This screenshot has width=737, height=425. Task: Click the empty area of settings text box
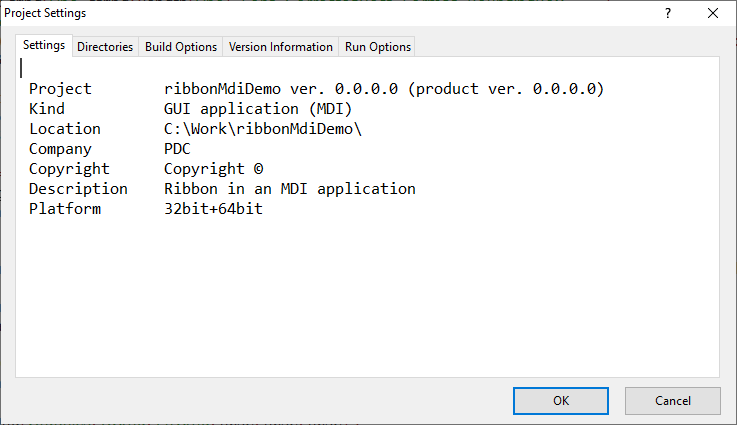pos(368,296)
